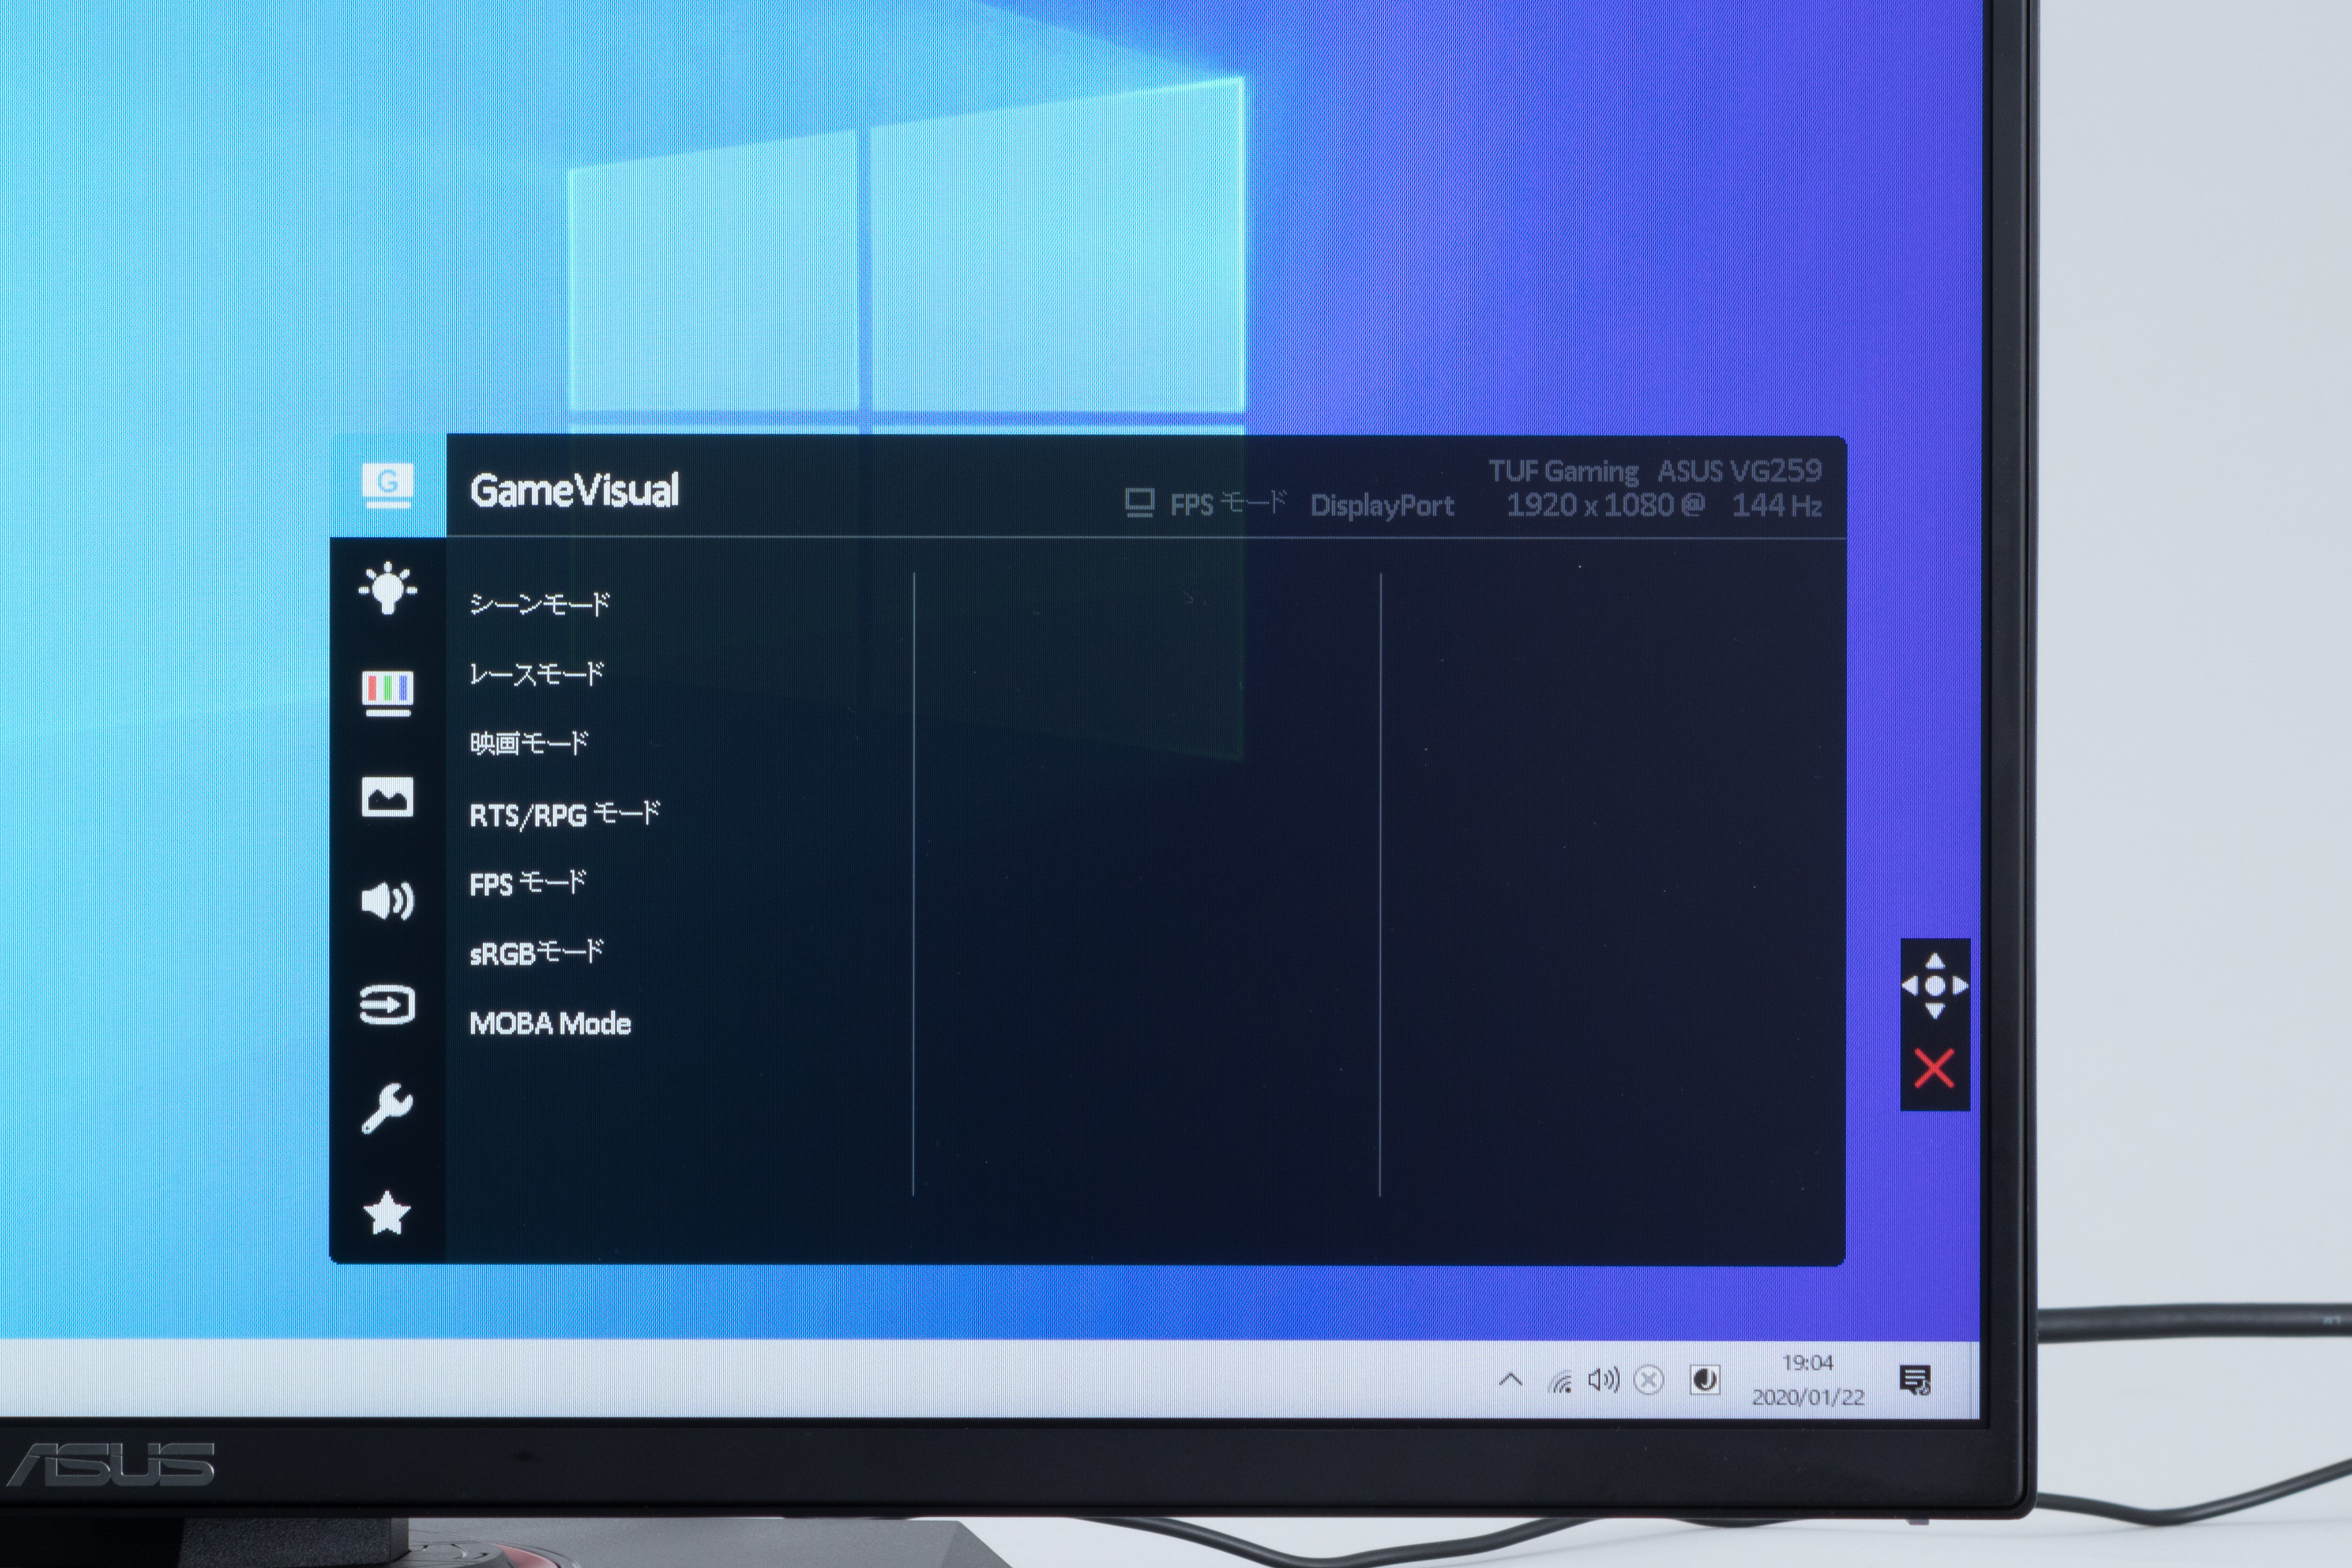Expand hidden system tray icons chevron
This screenshot has height=1568, width=2352.
pos(1511,1380)
